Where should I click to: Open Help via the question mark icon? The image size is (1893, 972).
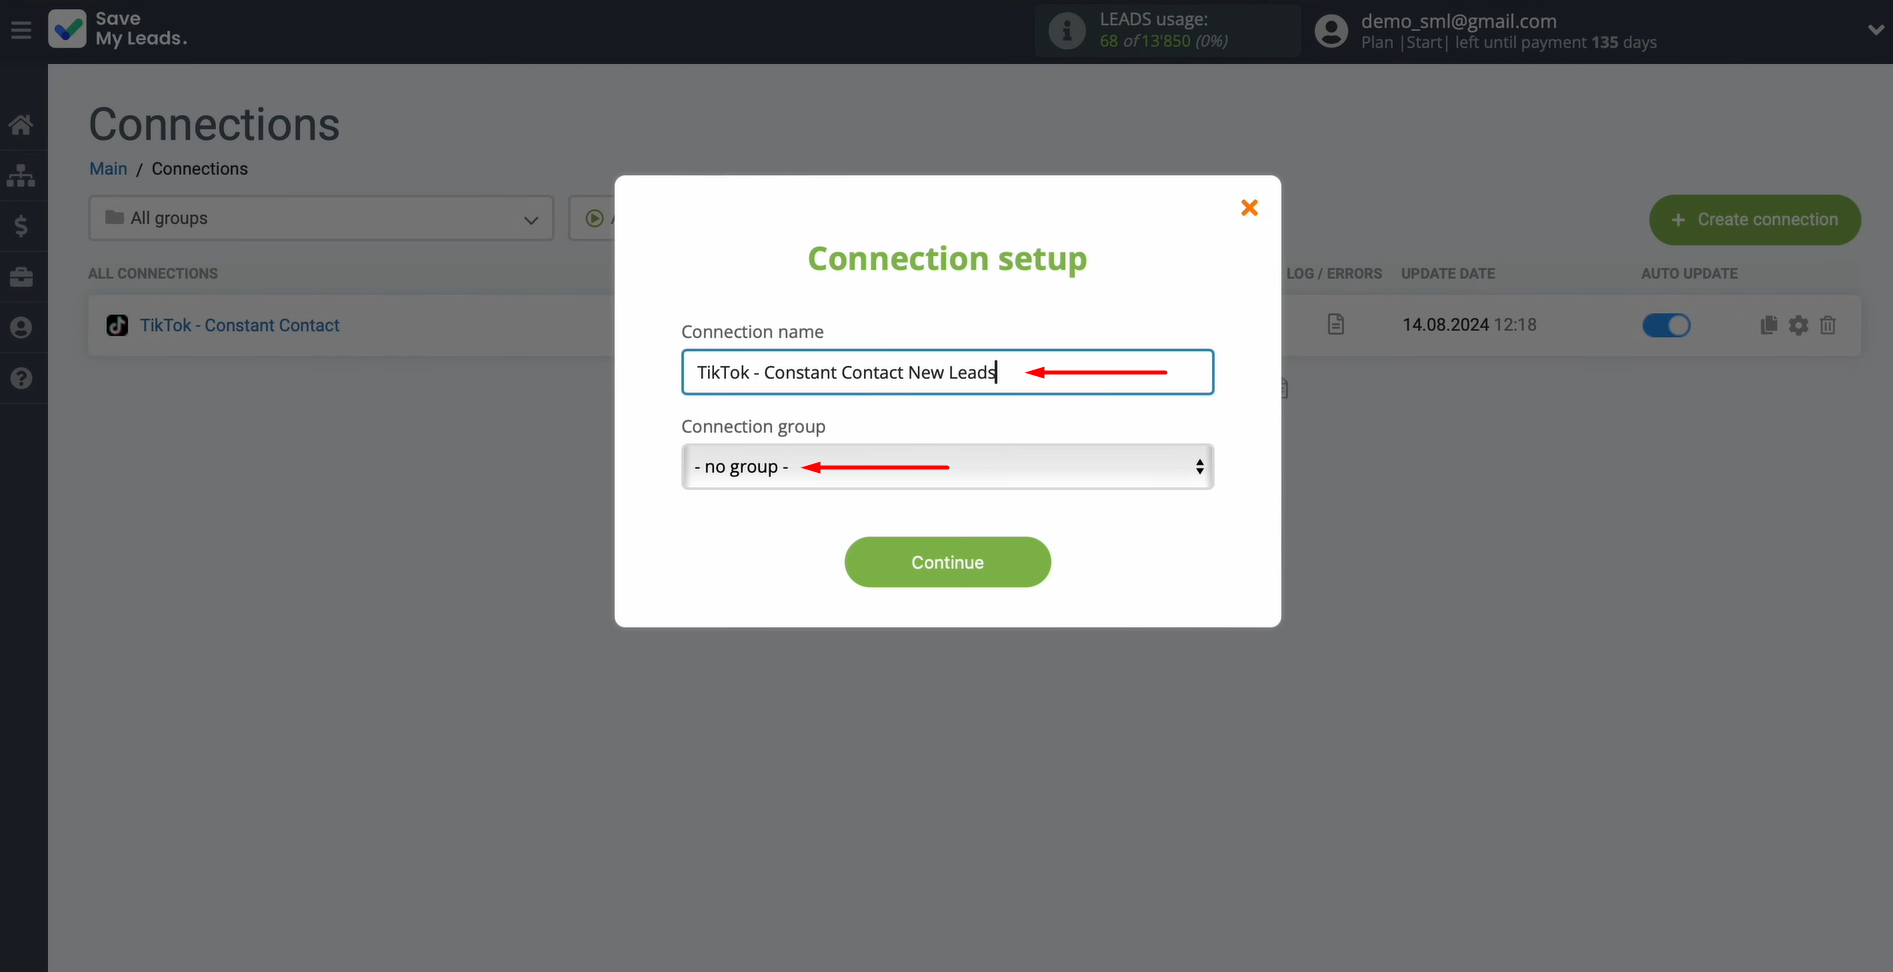[21, 378]
